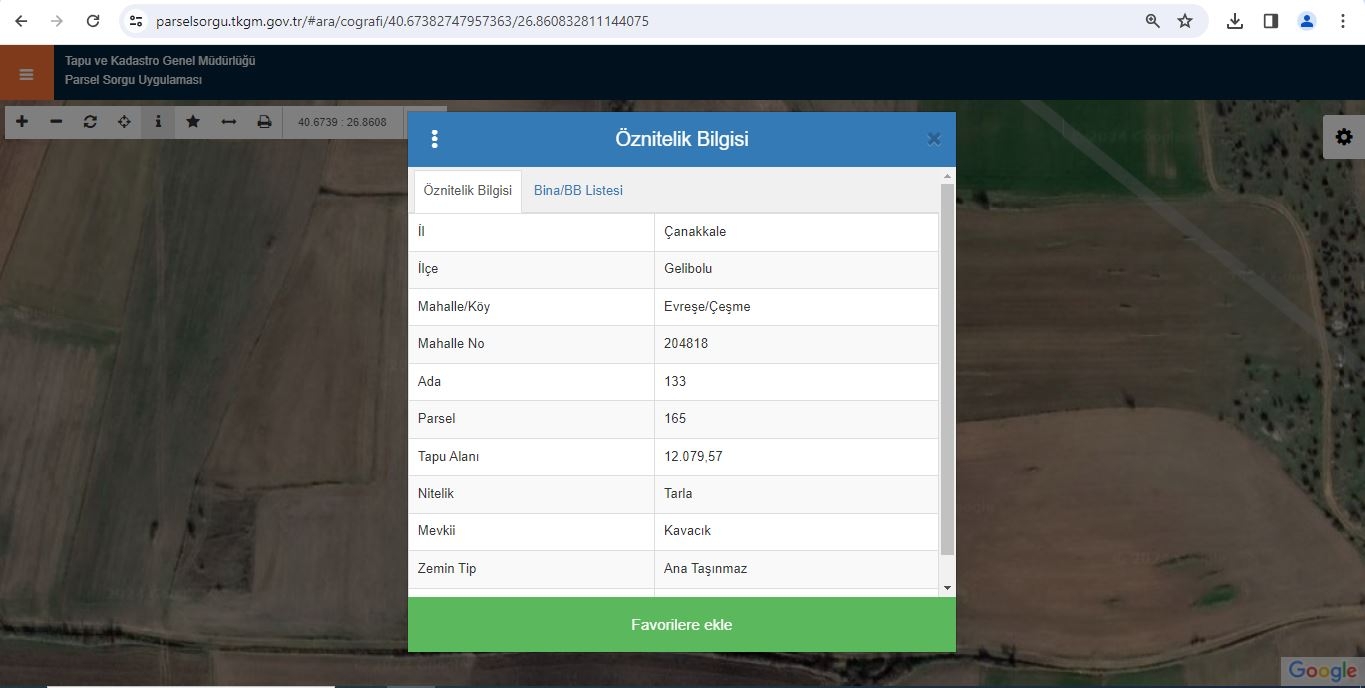
Task: Click the browser address bar URL
Action: (x=402, y=21)
